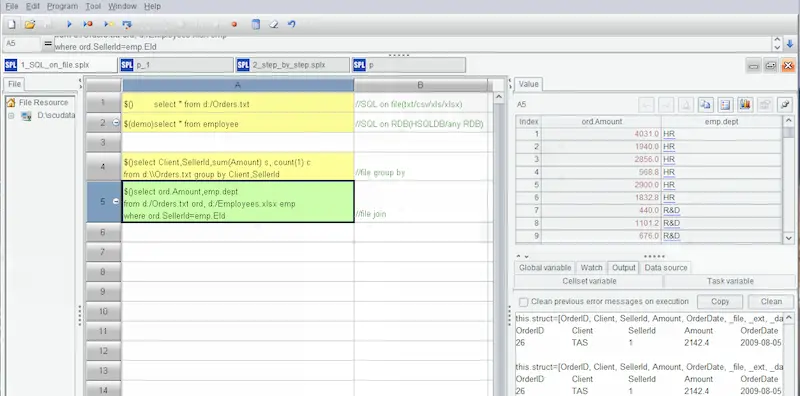Viewport: 800px width, 396px height.
Task: Collapse row 2 using its minus toggle
Action: 116,122
